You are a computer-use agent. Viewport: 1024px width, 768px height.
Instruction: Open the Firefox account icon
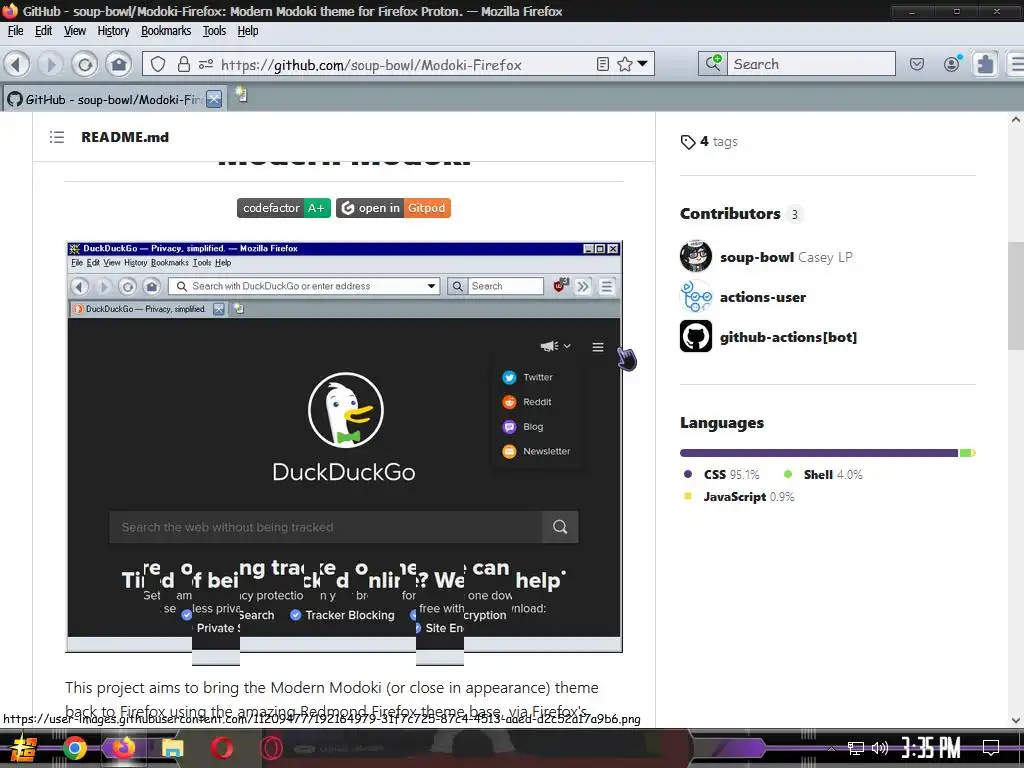[952, 63]
